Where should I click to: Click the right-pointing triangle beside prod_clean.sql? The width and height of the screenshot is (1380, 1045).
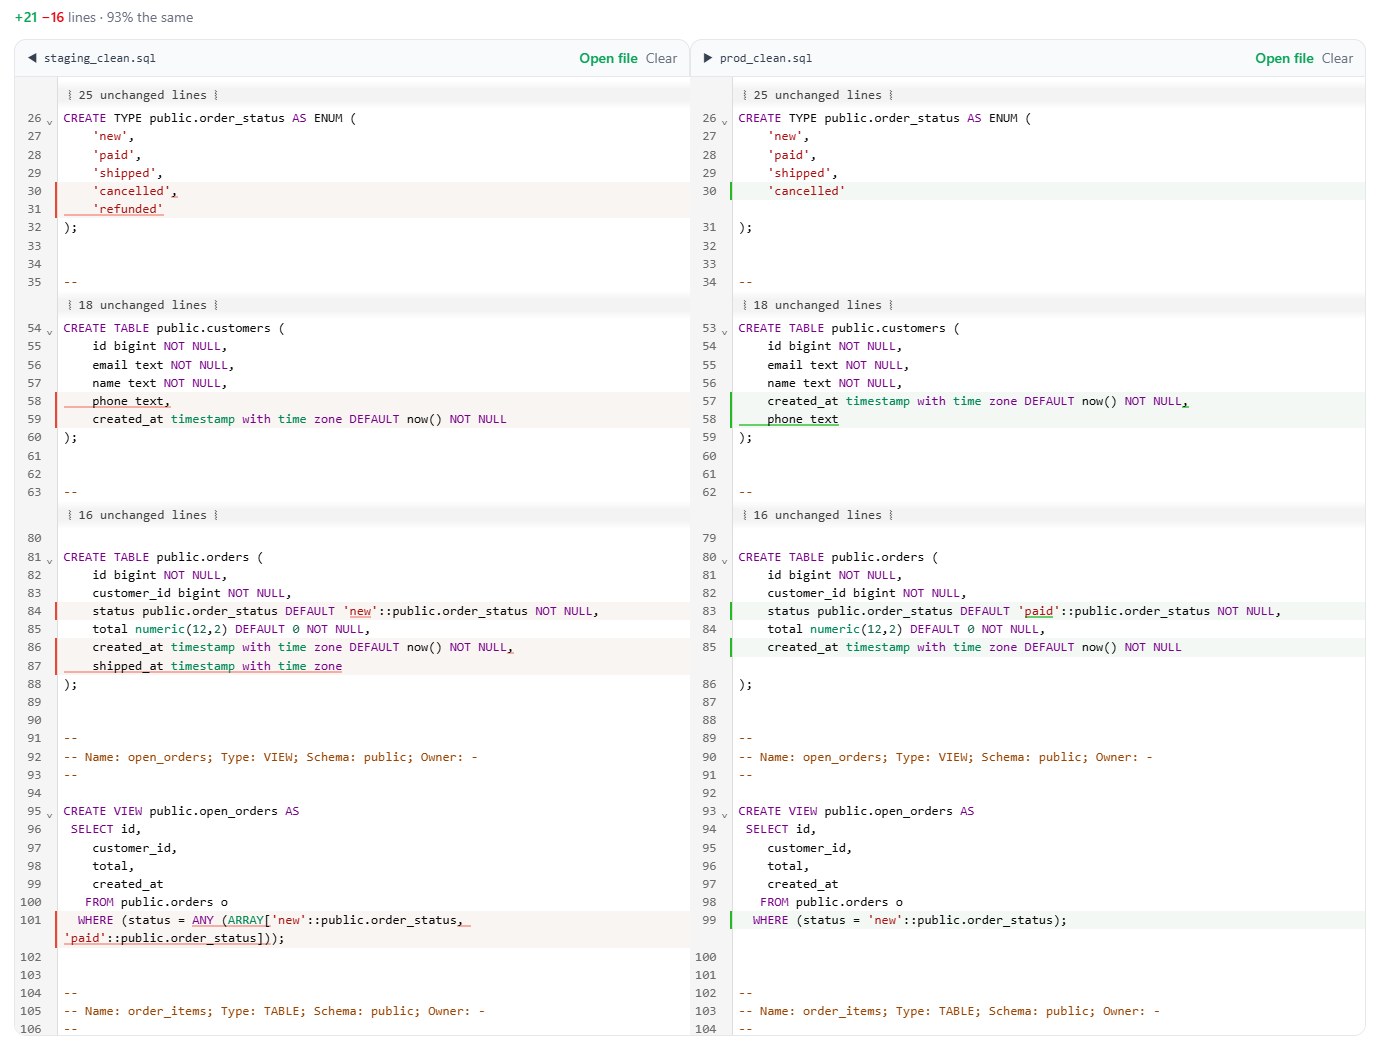708,58
